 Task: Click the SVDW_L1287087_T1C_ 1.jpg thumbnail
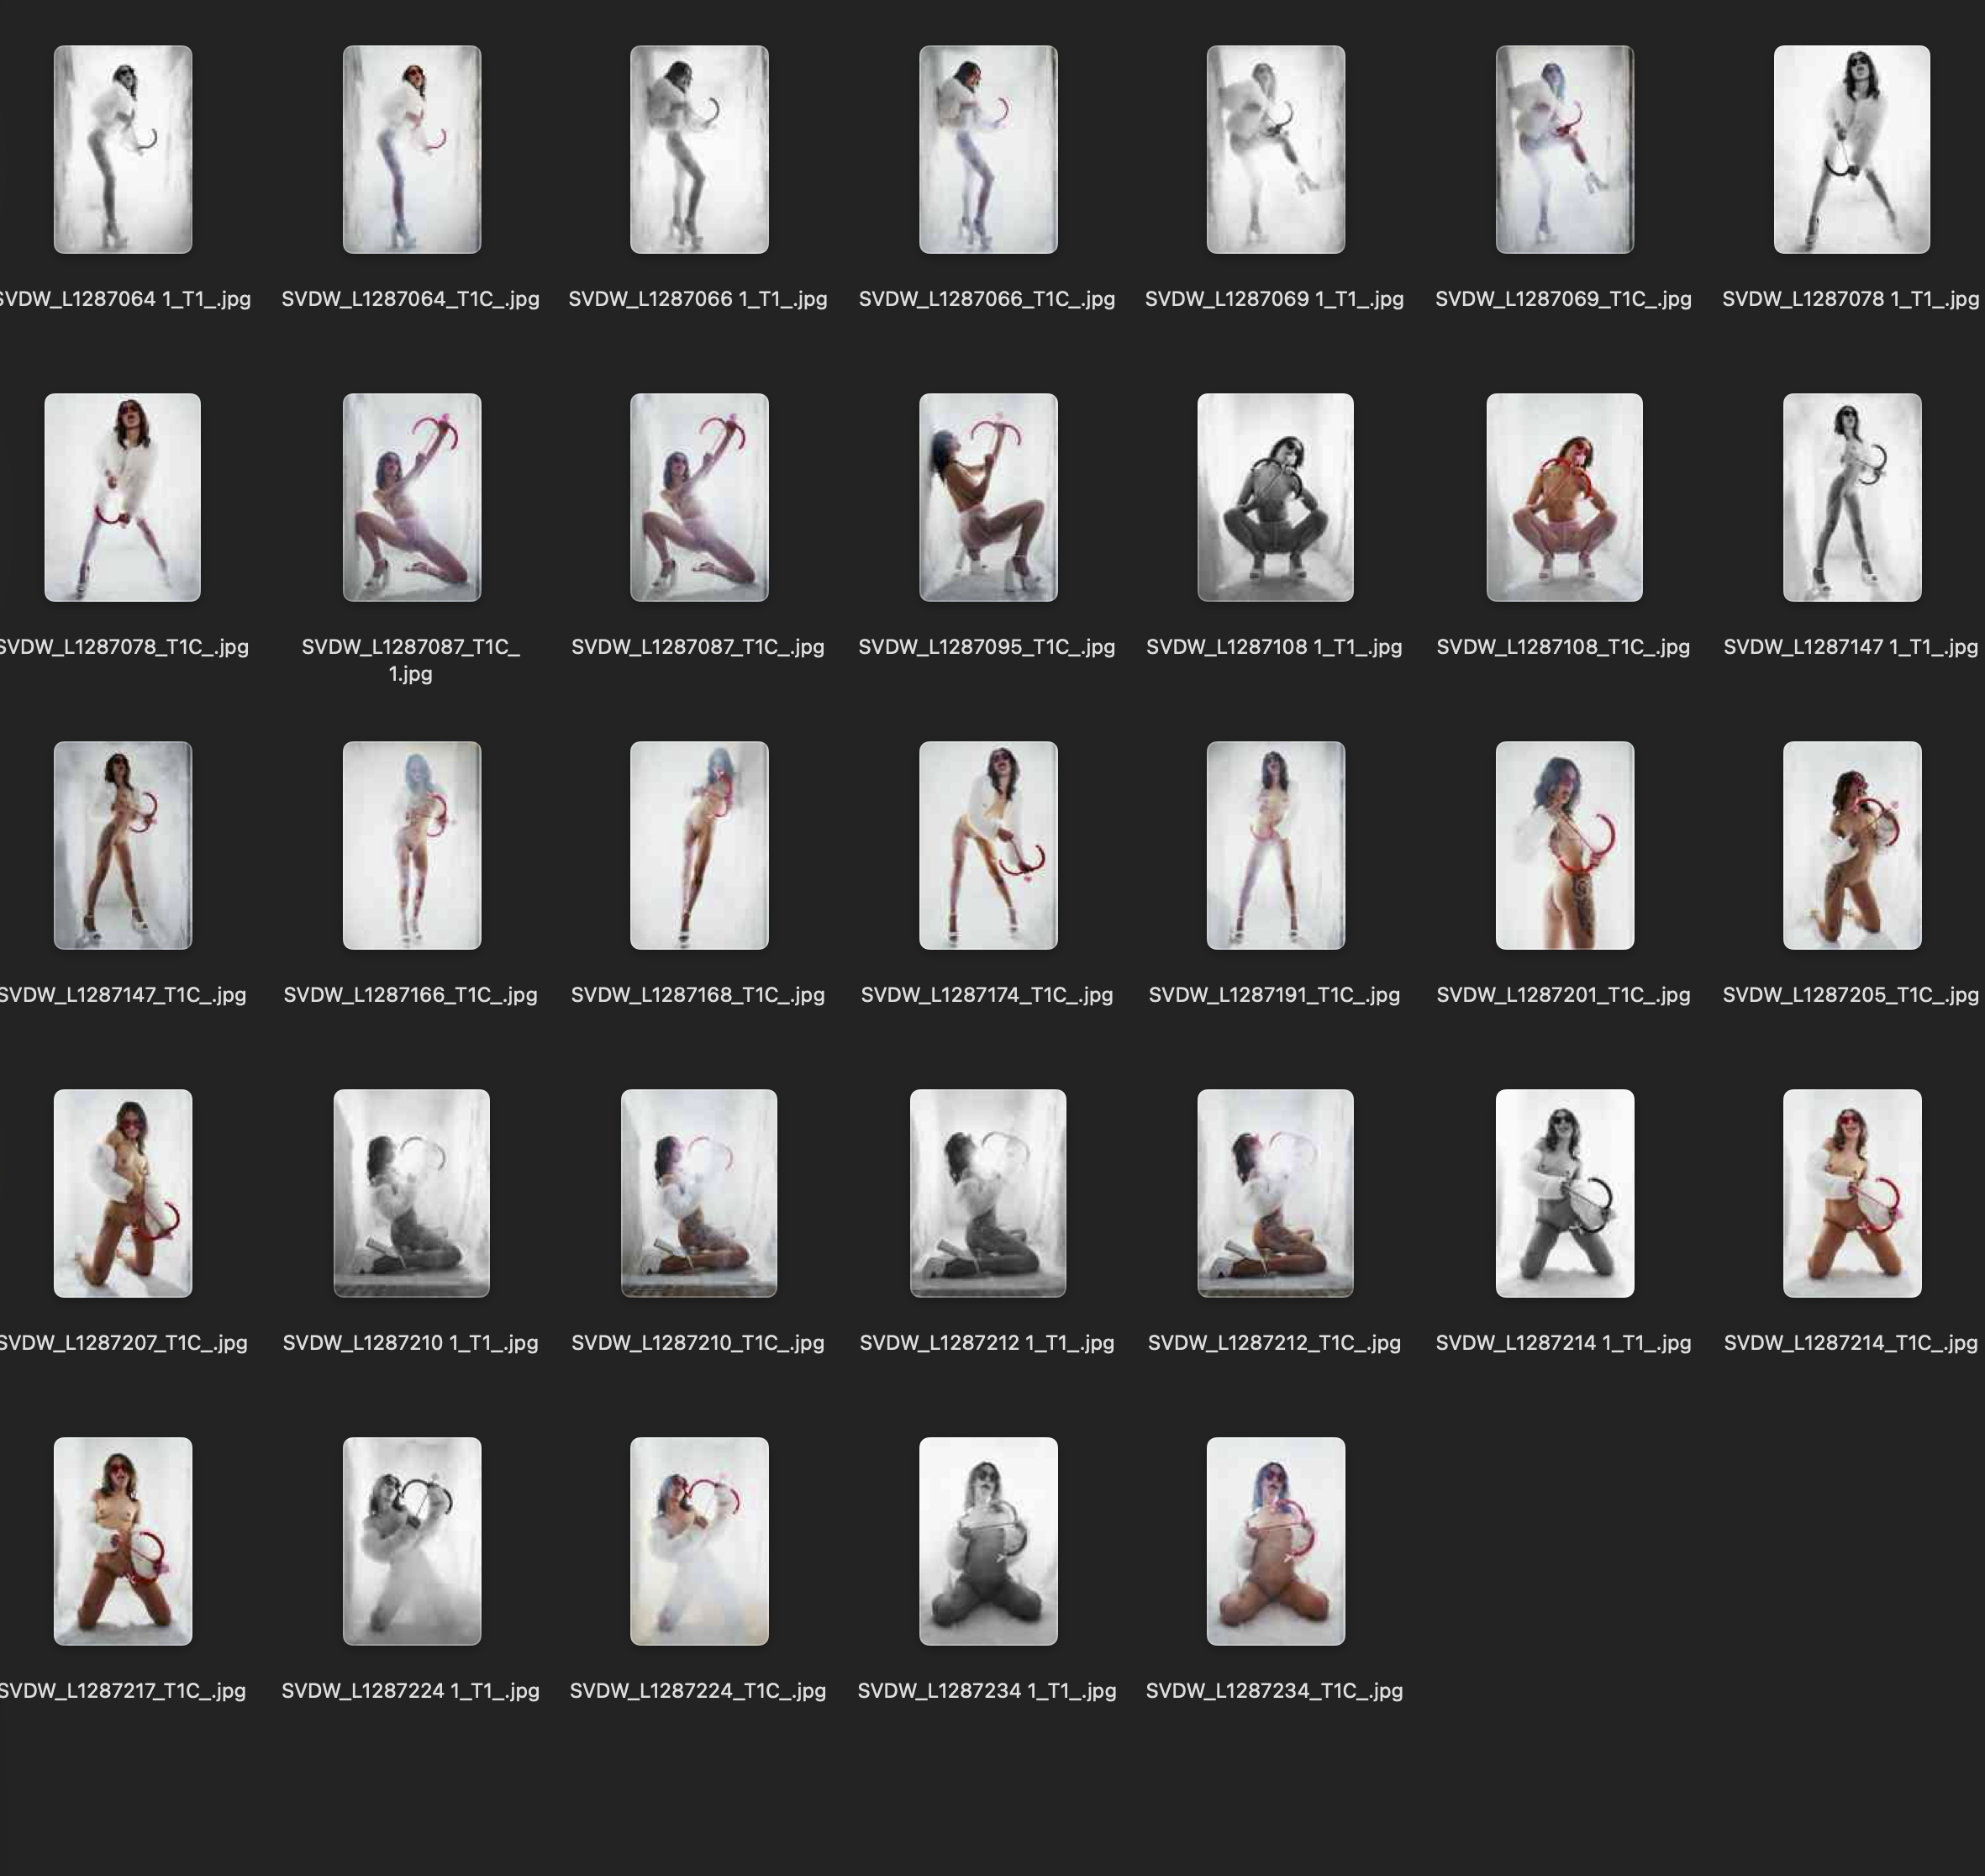412,497
